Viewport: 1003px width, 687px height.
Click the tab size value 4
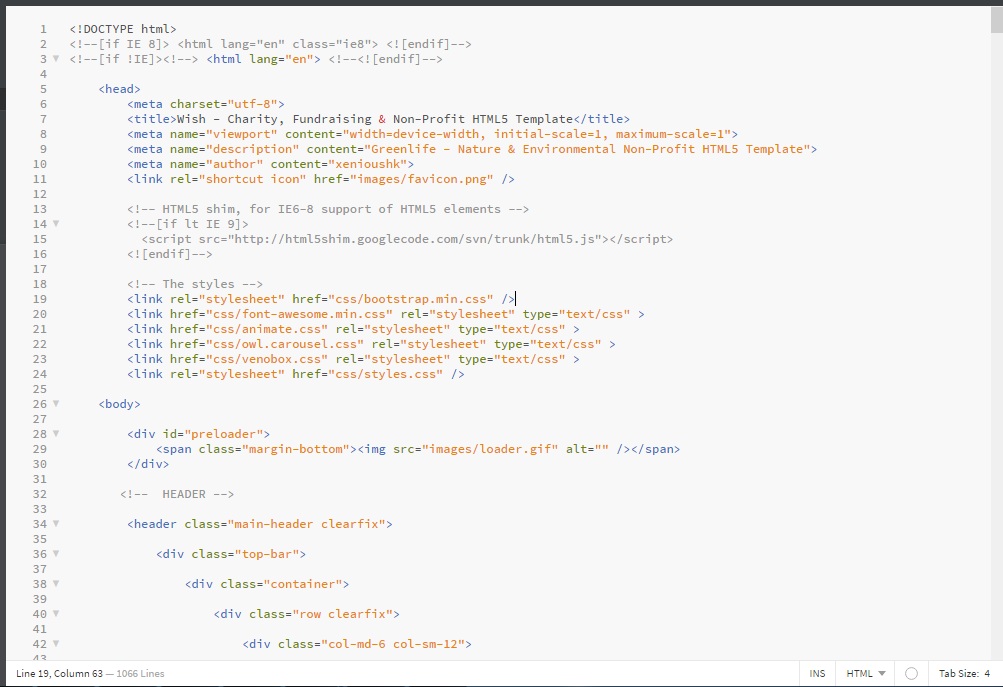[987, 674]
